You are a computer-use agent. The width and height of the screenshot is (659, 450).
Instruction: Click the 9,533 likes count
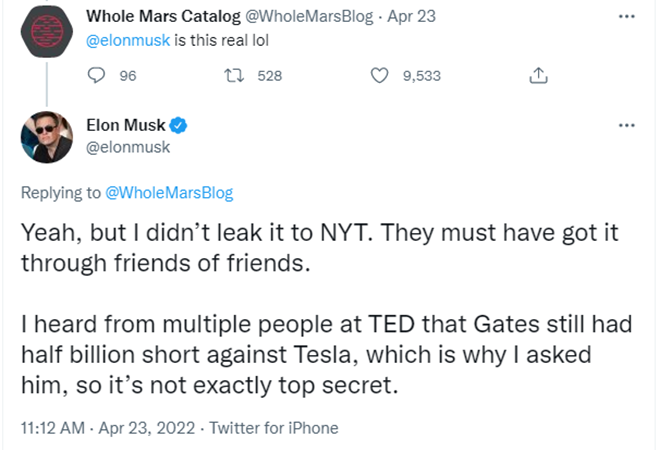[x=422, y=75]
